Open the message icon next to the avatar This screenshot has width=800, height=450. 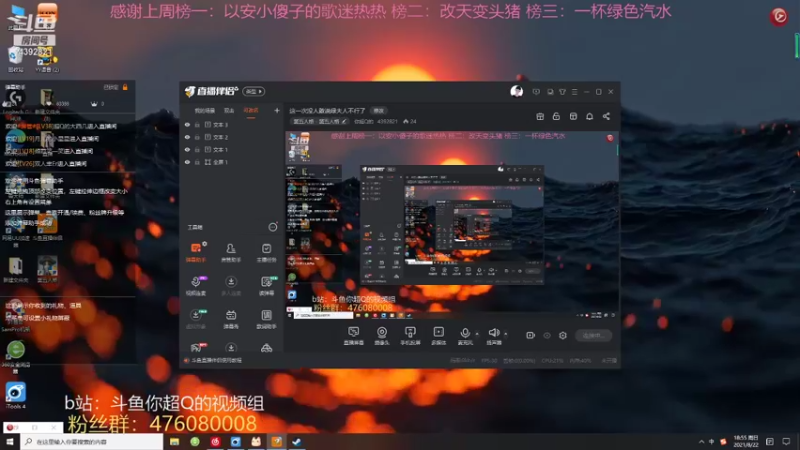point(536,92)
